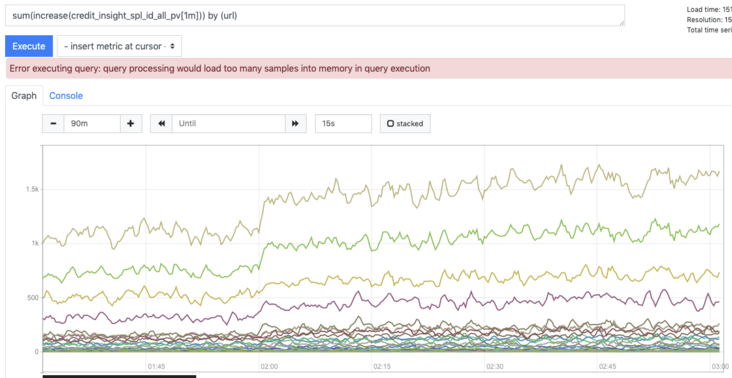Click the minus icon to decrease the range
The width and height of the screenshot is (732, 378).
click(x=53, y=124)
